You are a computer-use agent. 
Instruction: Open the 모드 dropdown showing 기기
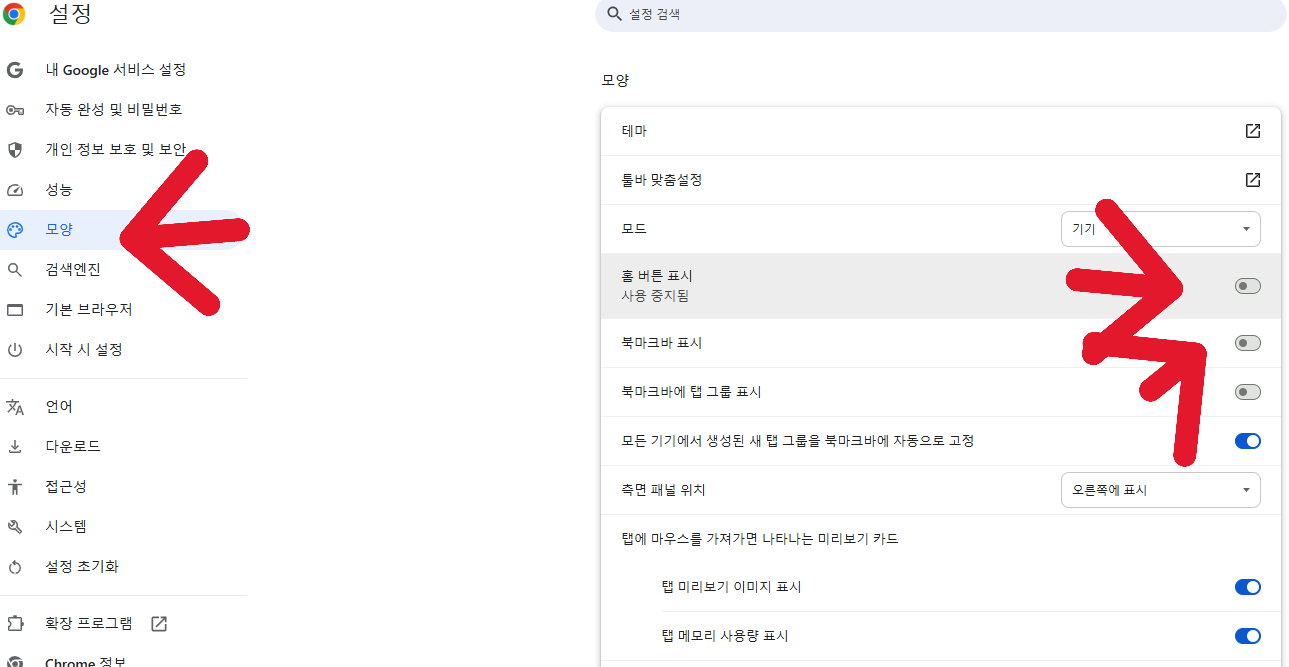(x=1160, y=228)
